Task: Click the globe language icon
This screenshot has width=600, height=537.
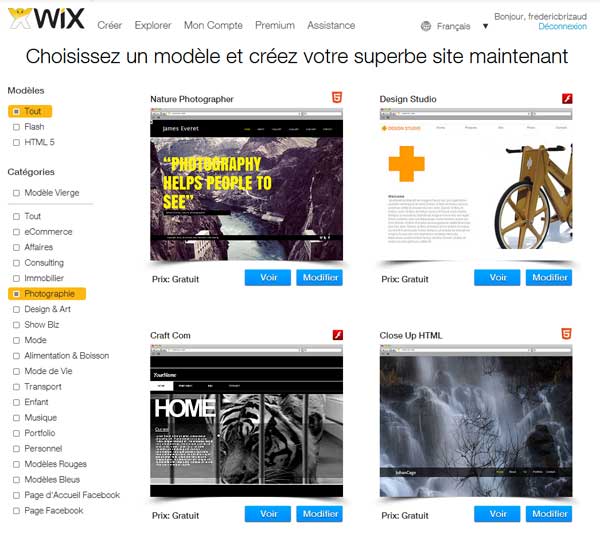Action: tap(426, 26)
